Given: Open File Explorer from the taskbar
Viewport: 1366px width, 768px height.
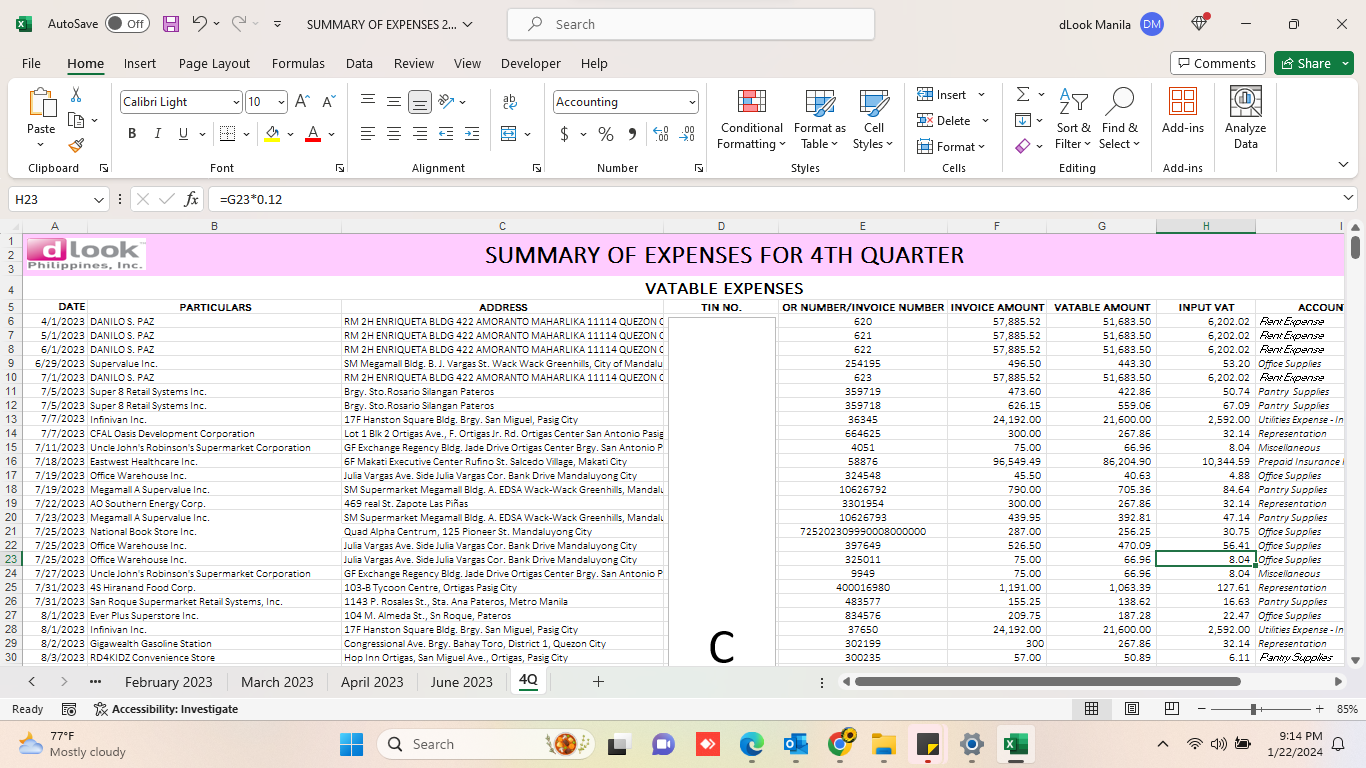Looking at the screenshot, I should coord(883,744).
